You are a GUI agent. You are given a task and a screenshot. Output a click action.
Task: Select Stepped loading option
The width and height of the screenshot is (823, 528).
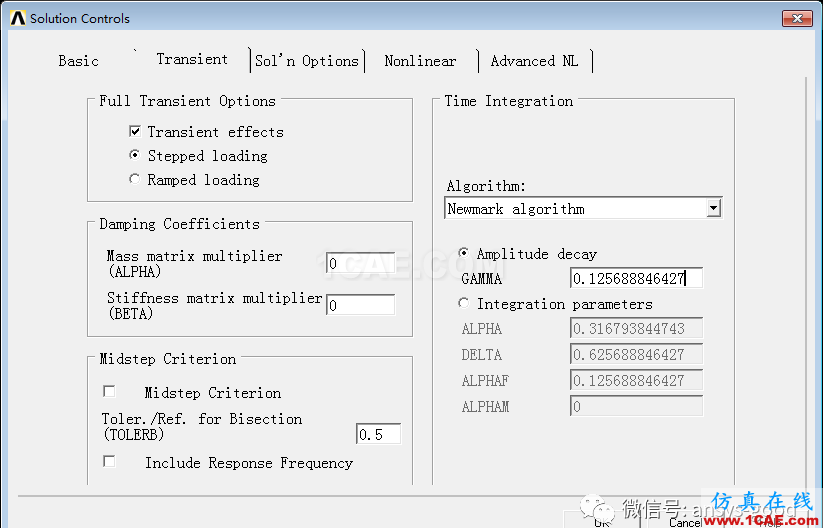135,155
